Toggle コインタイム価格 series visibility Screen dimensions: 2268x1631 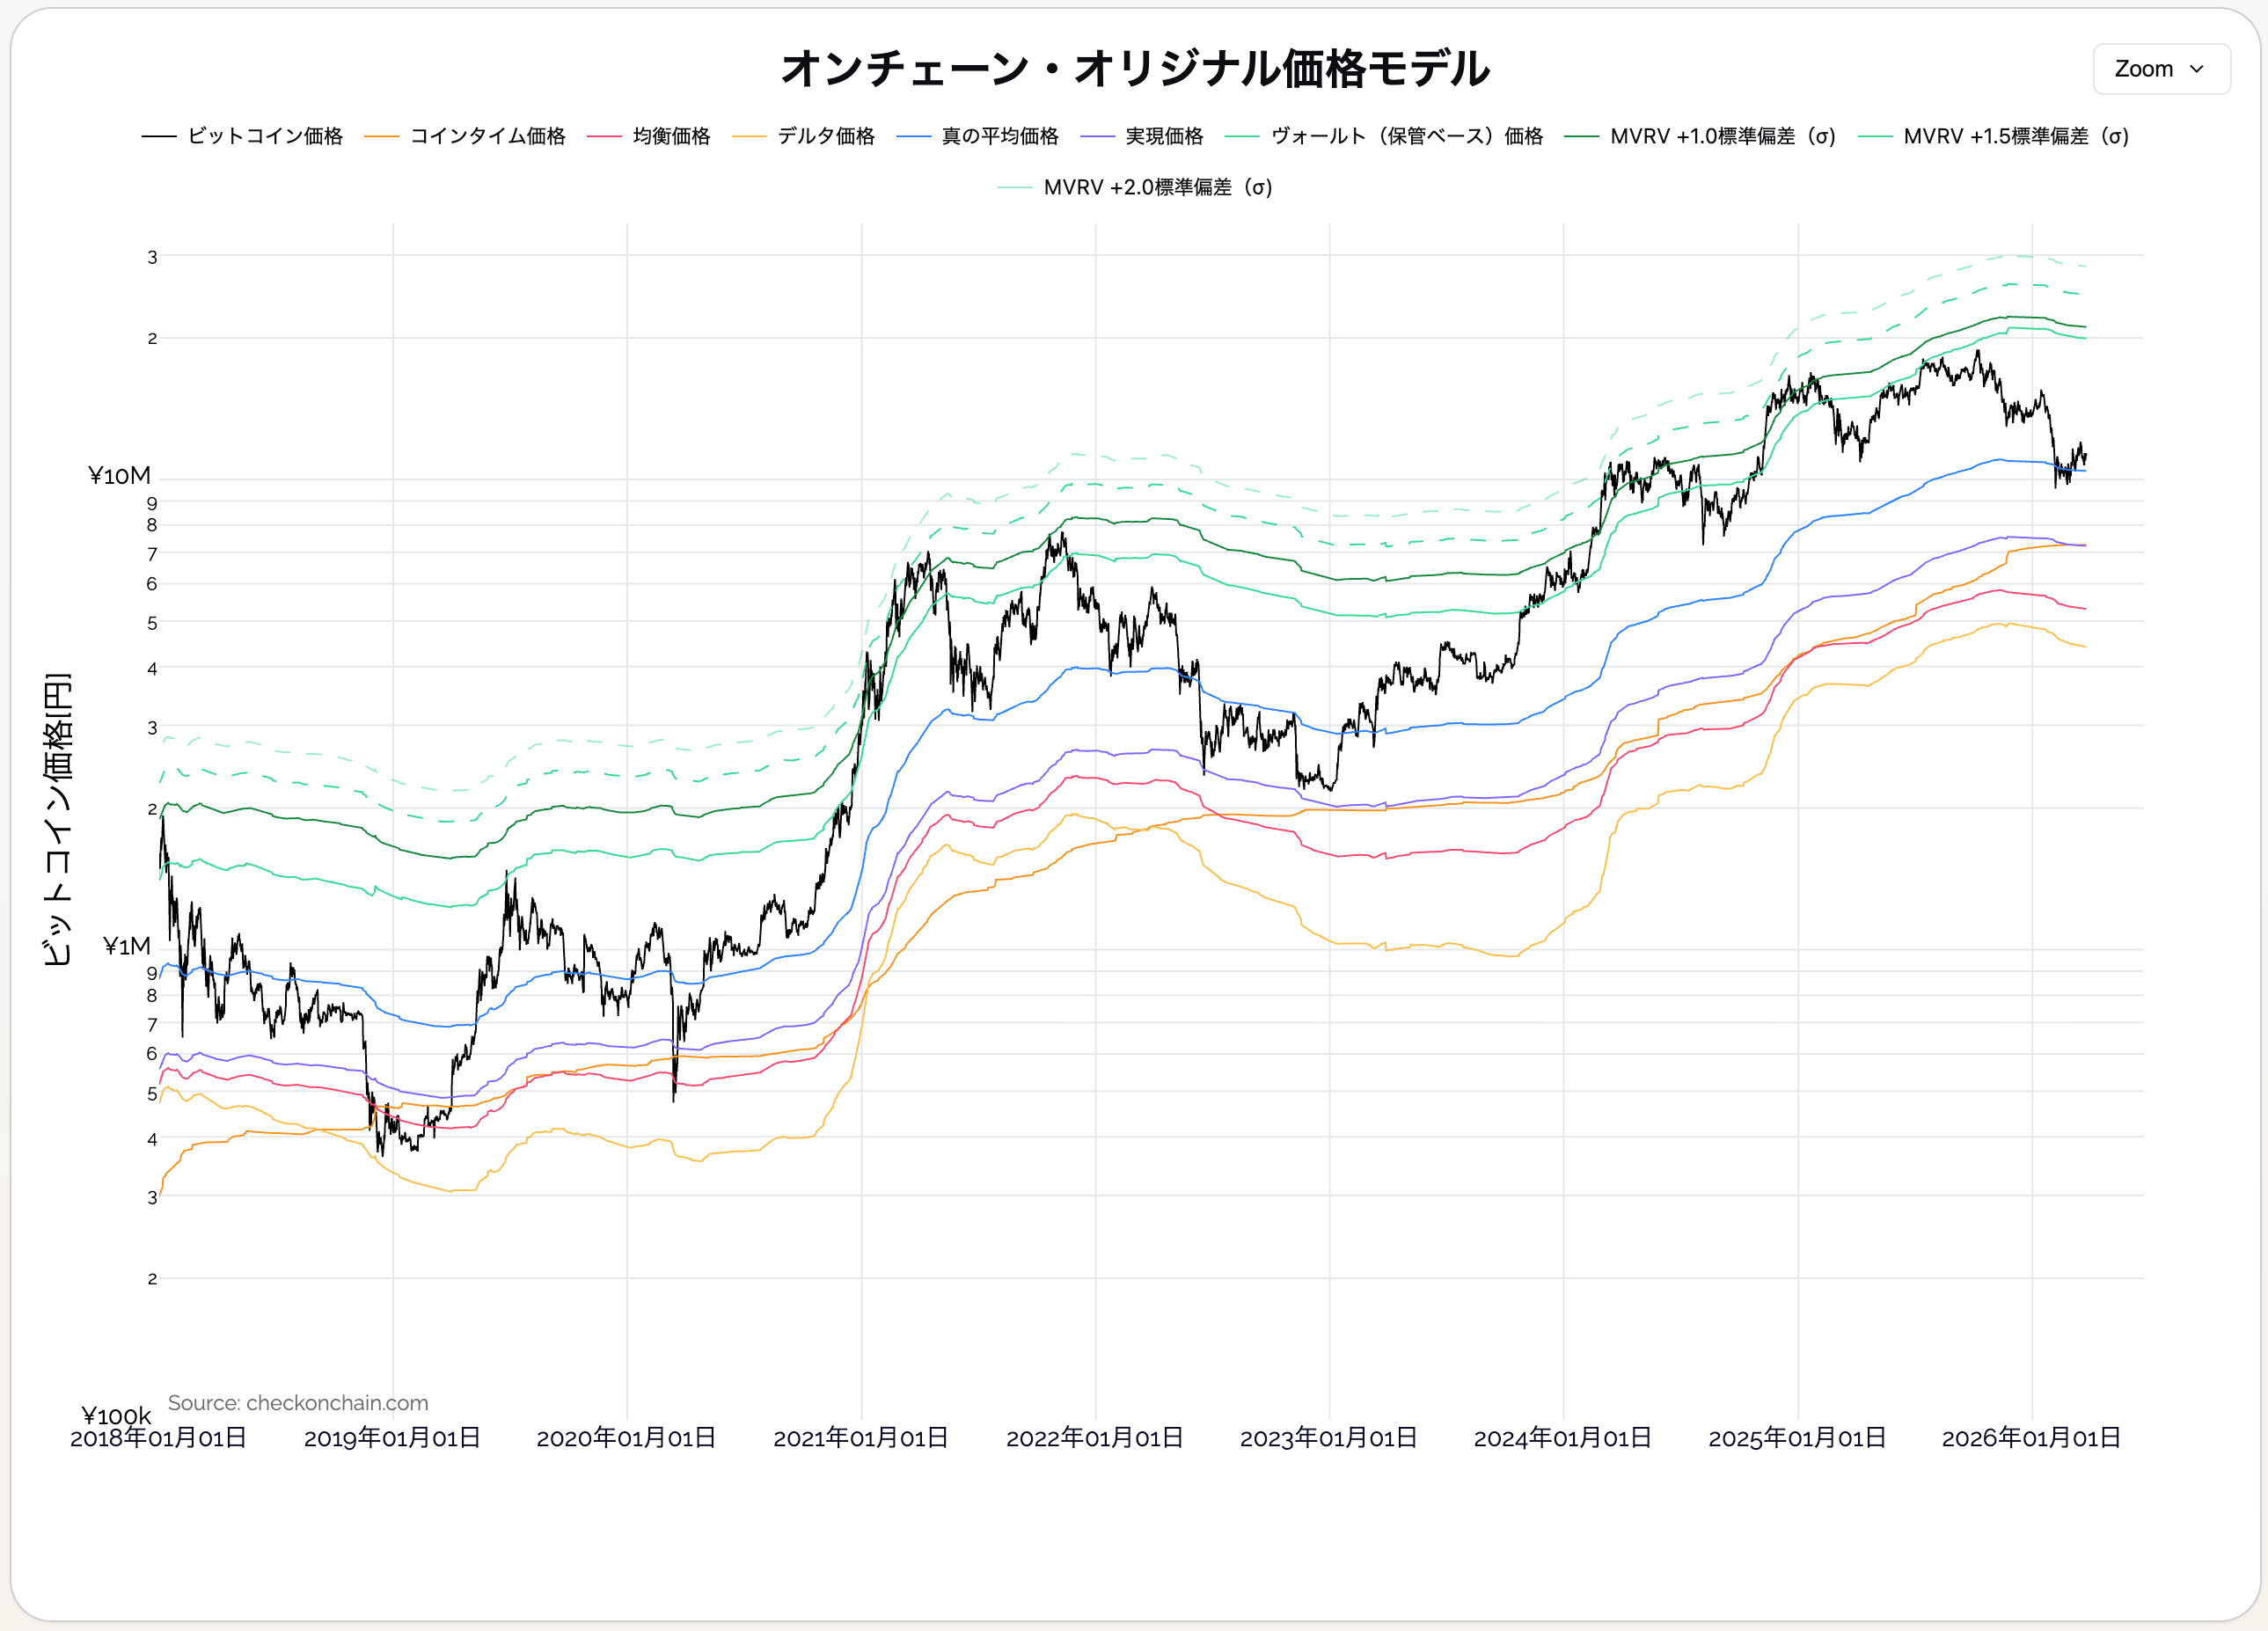point(487,136)
